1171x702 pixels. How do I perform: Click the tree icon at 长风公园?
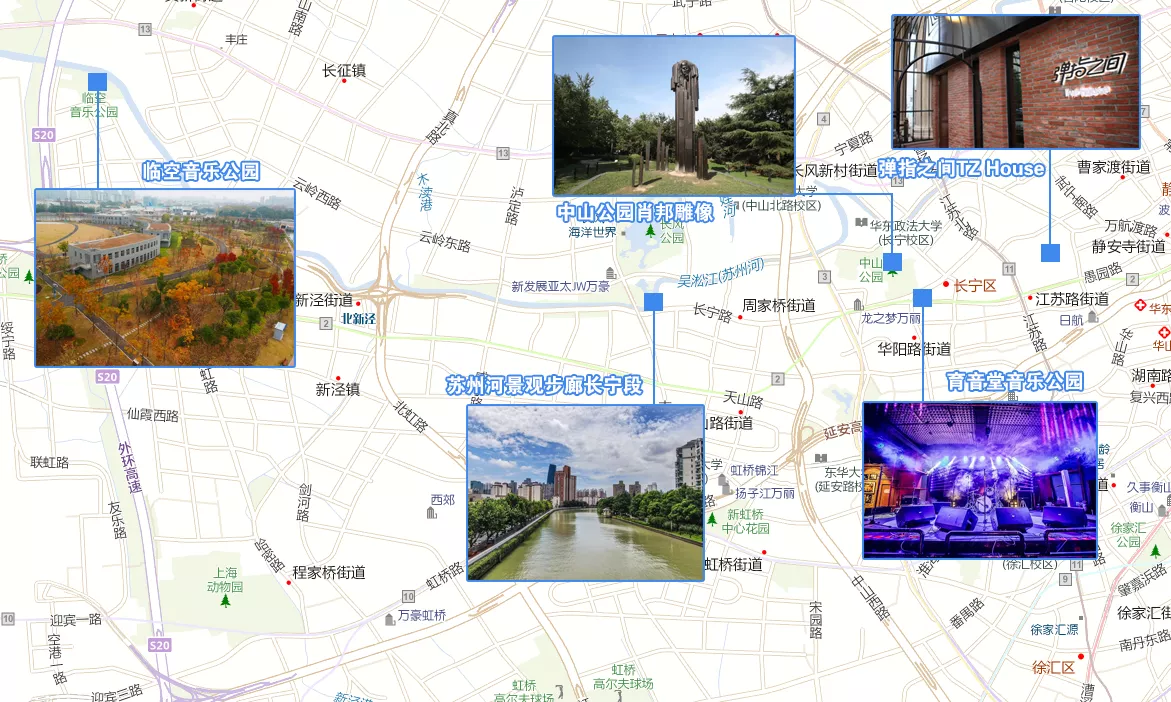651,230
